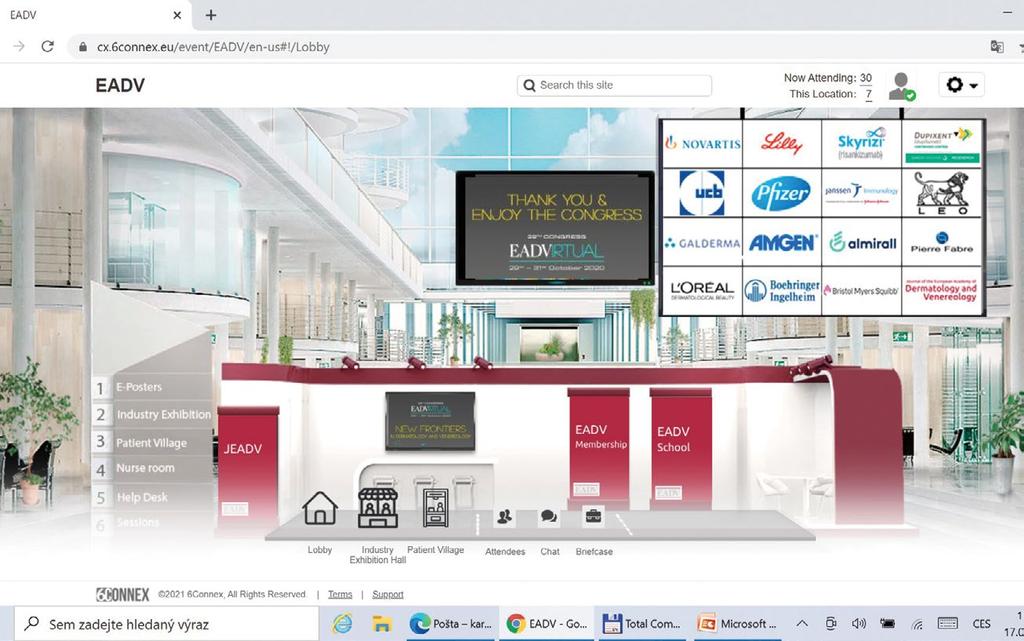This screenshot has width=1024, height=641.
Task: Click the touch keyboard tray icon
Action: point(947,624)
